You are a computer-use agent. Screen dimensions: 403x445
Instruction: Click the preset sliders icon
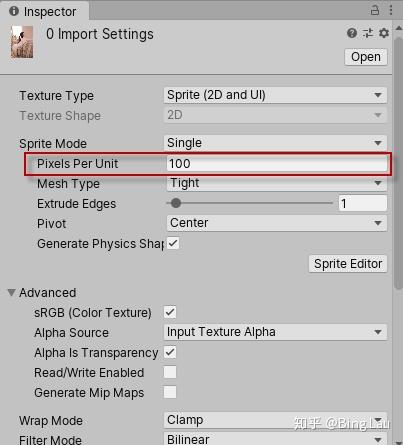tap(368, 33)
